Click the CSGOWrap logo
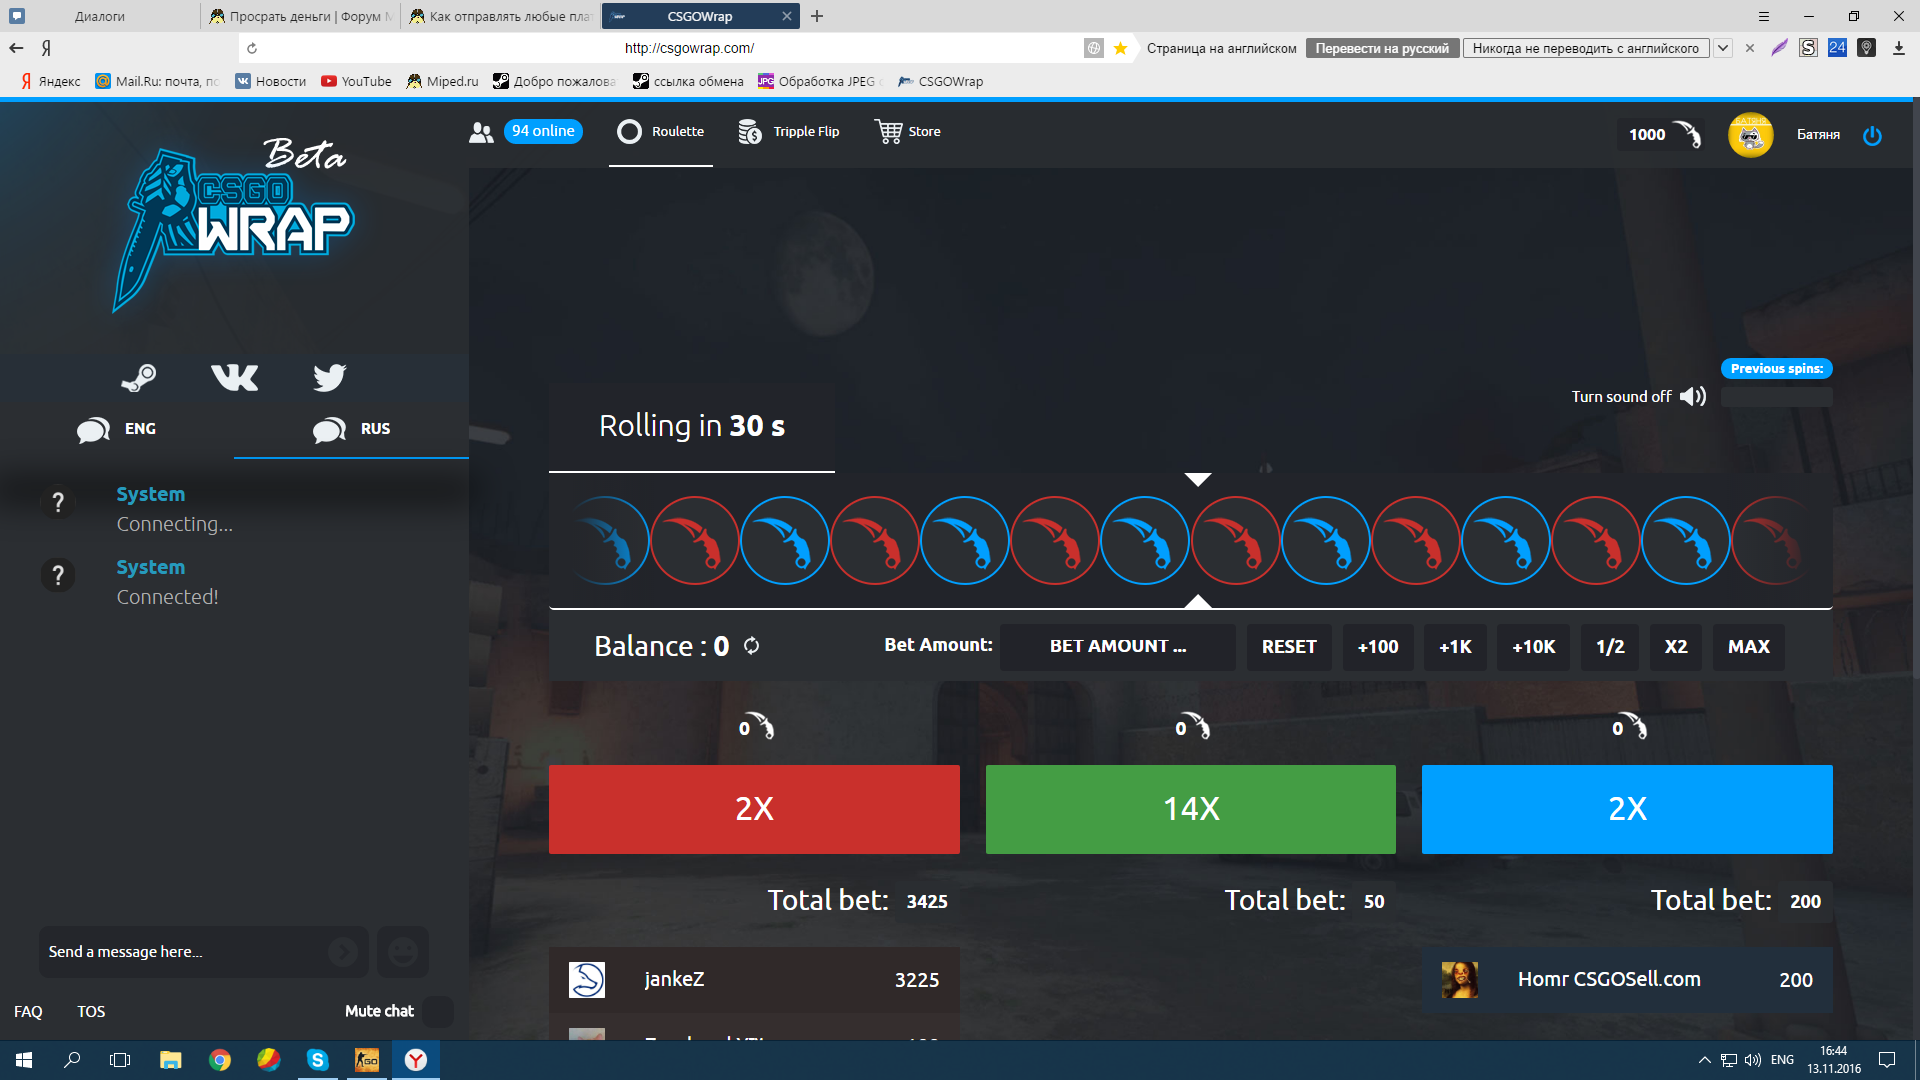1920x1080 pixels. [x=235, y=228]
